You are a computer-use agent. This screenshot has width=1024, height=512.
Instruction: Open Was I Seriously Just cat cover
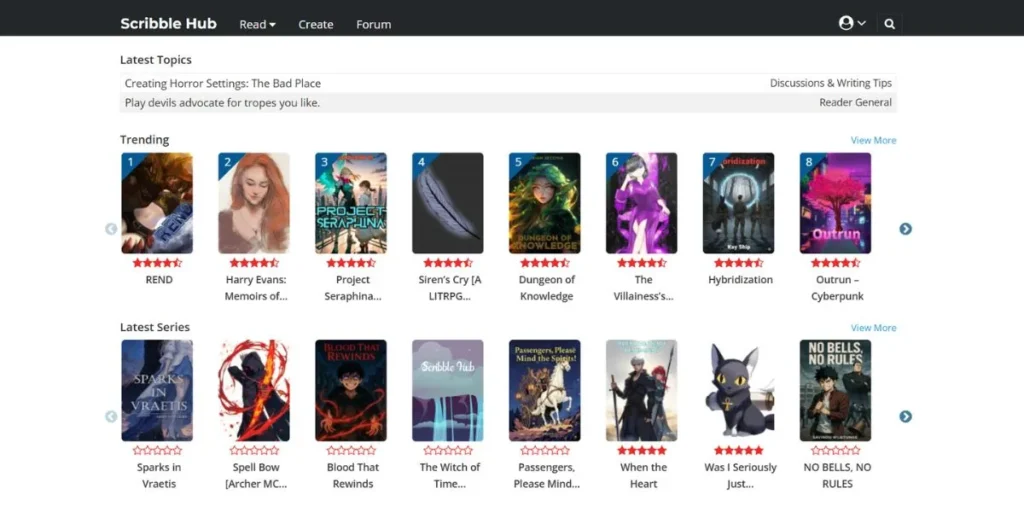click(739, 391)
